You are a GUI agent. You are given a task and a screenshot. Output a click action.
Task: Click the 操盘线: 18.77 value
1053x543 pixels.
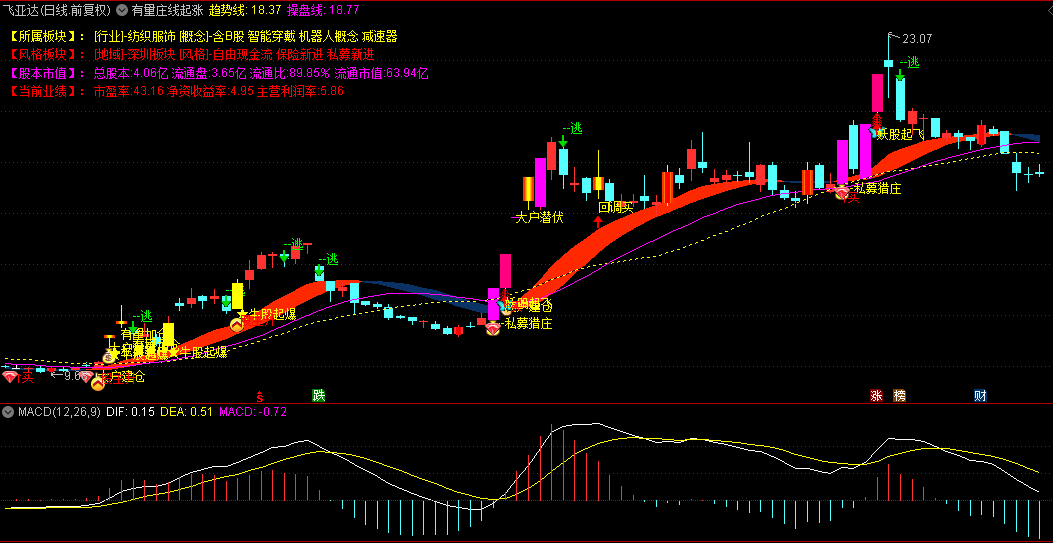click(322, 10)
